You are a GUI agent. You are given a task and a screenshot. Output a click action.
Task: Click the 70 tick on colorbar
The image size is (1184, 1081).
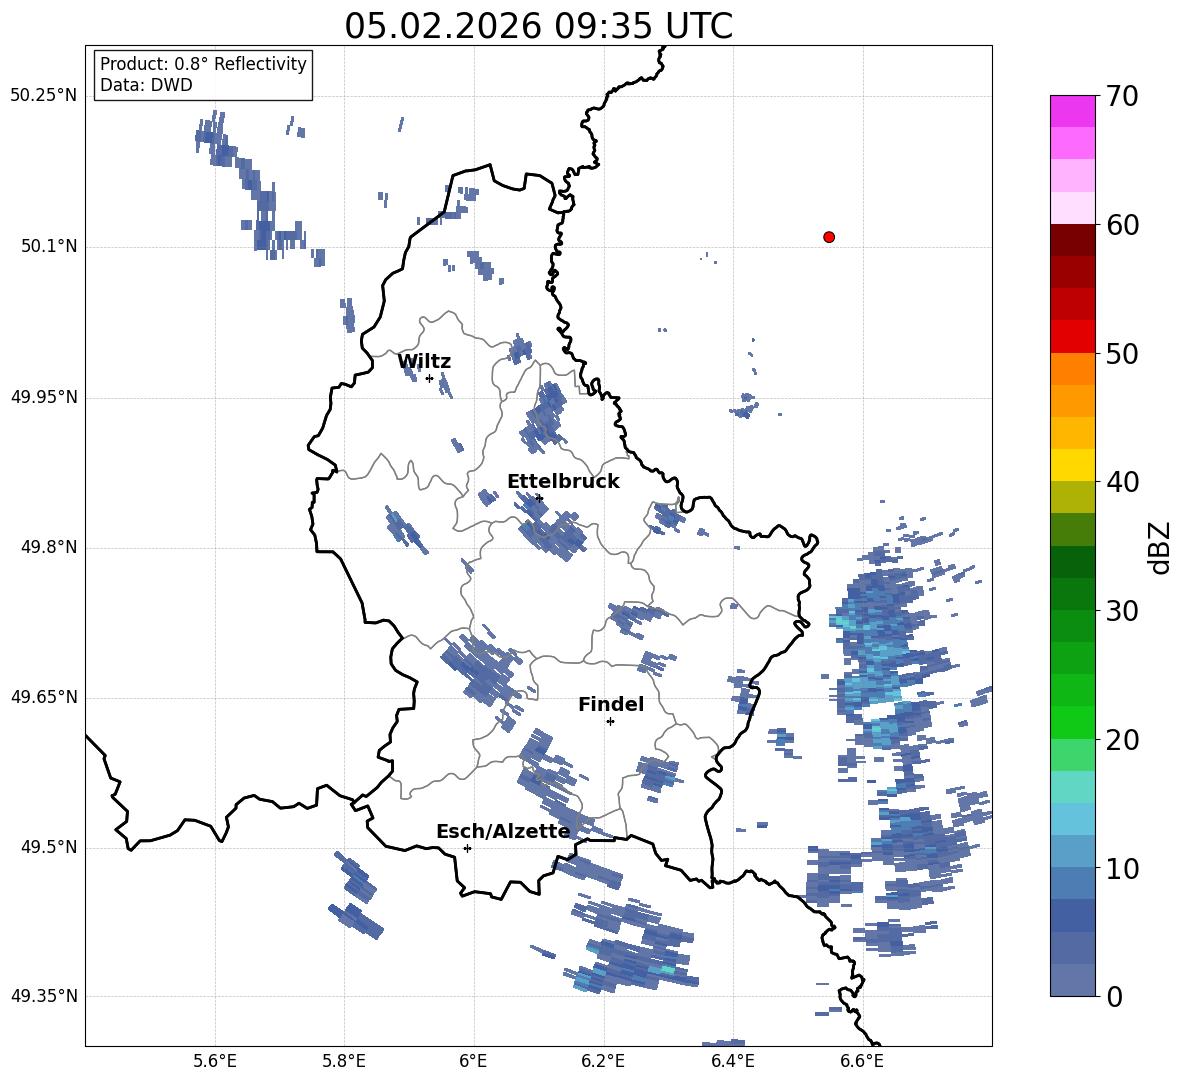tap(1123, 96)
